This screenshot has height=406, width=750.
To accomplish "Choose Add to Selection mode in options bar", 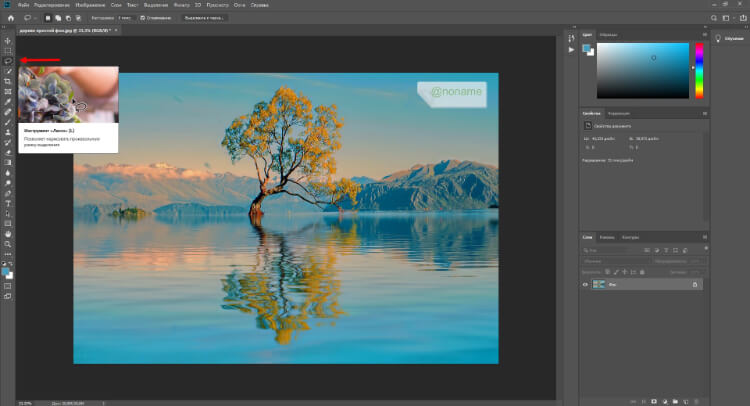I will pos(58,18).
